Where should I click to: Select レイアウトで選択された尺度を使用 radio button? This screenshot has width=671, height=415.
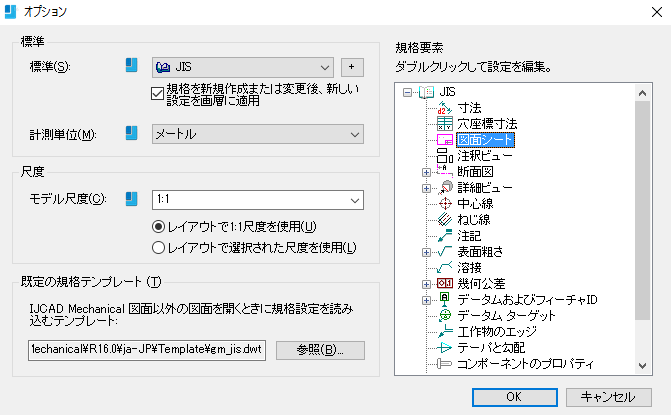click(158, 247)
